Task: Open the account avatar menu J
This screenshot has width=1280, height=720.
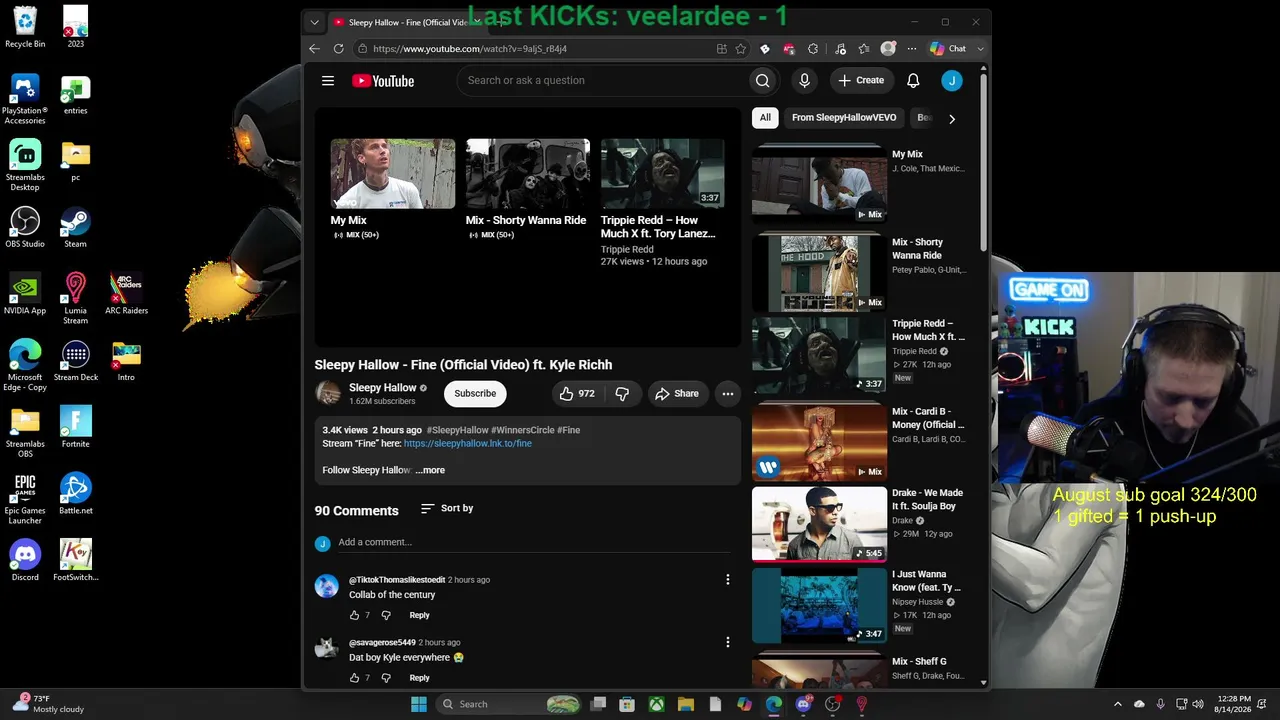Action: 952,81
